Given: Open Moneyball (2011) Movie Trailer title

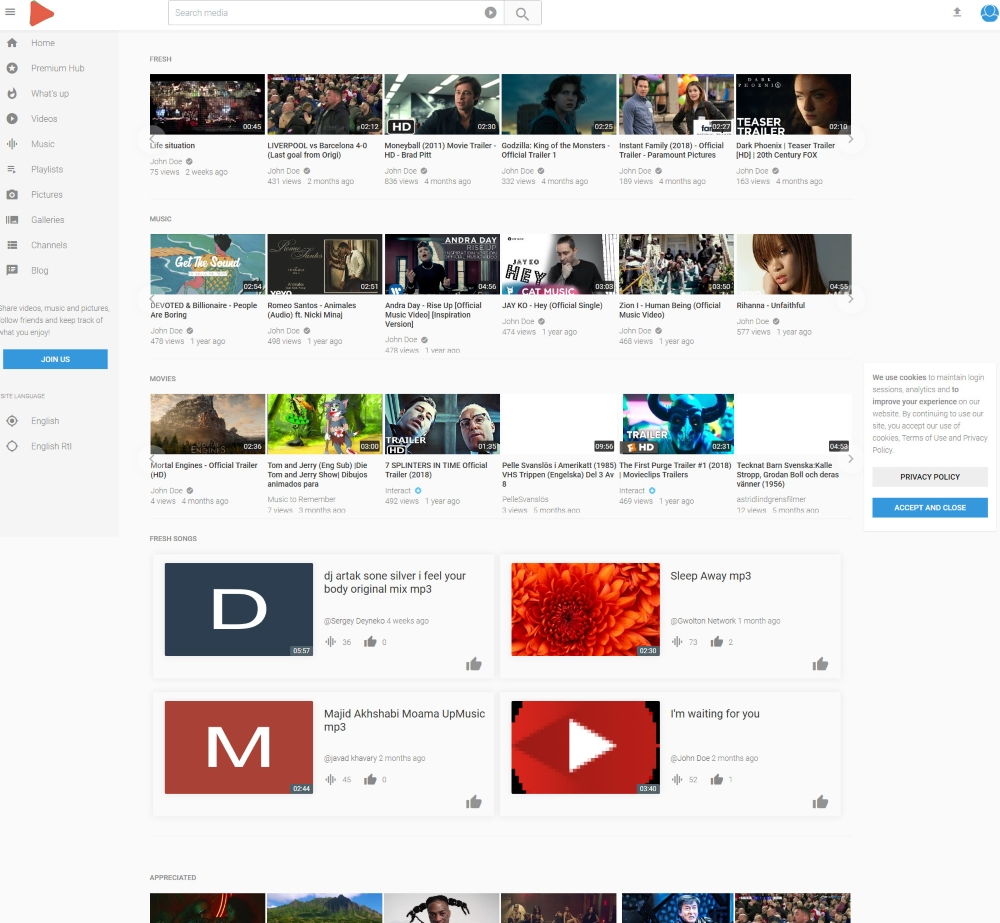Looking at the screenshot, I should [x=439, y=151].
